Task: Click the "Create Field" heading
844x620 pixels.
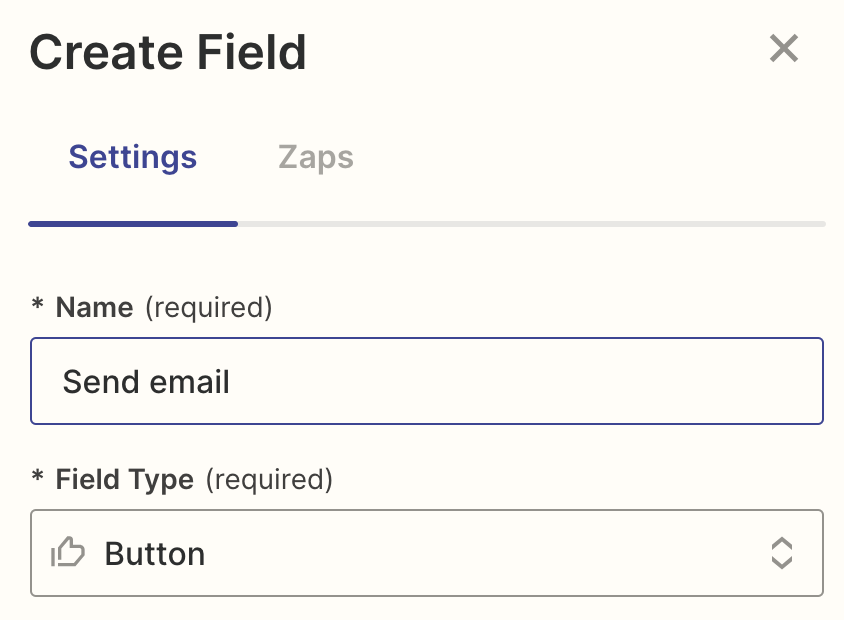Action: click(x=168, y=52)
